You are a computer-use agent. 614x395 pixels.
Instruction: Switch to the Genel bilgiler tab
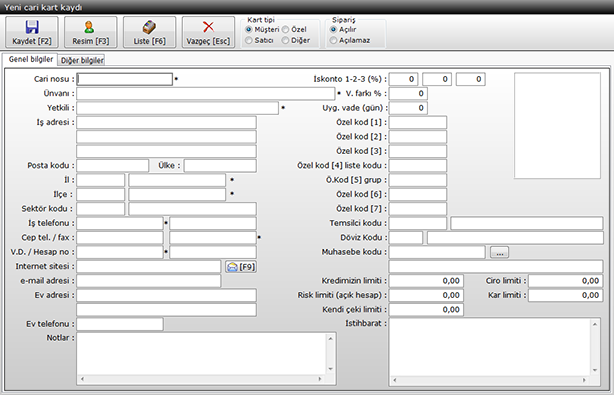coord(31,60)
